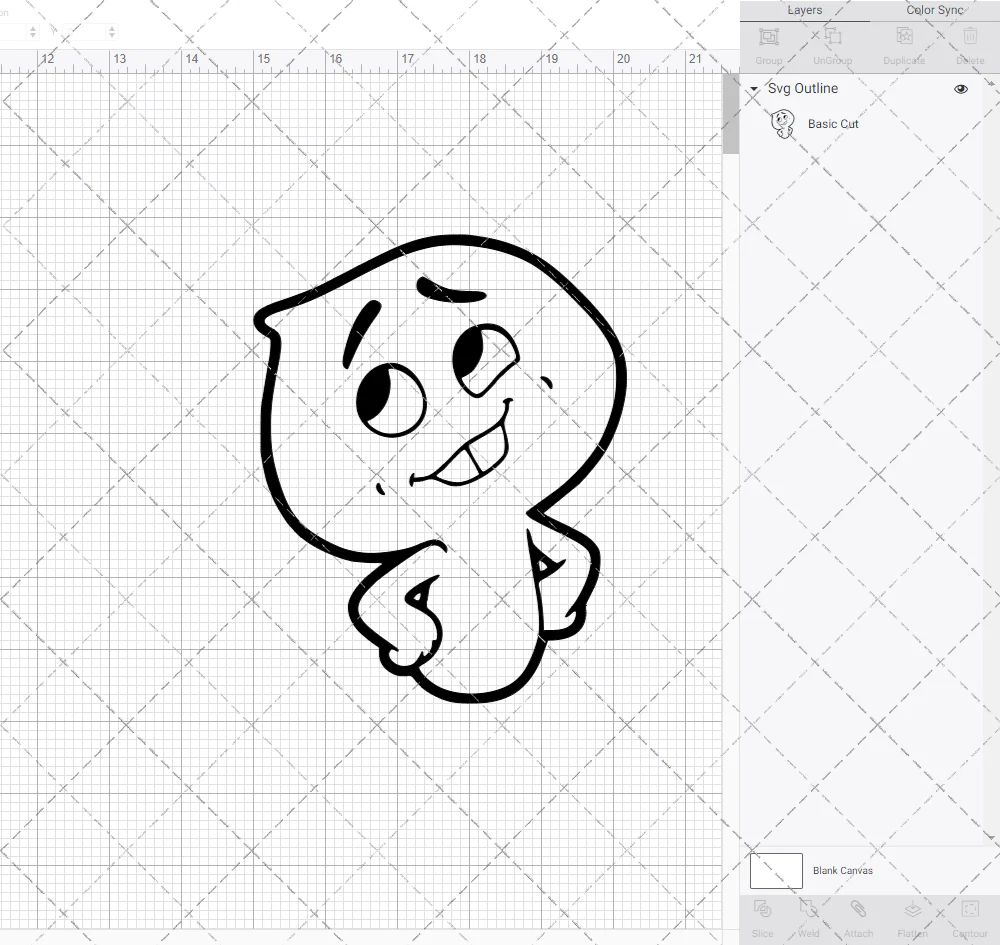Image resolution: width=1000 pixels, height=945 pixels.
Task: Click the Blank Canvas color swatch
Action: (x=776, y=870)
